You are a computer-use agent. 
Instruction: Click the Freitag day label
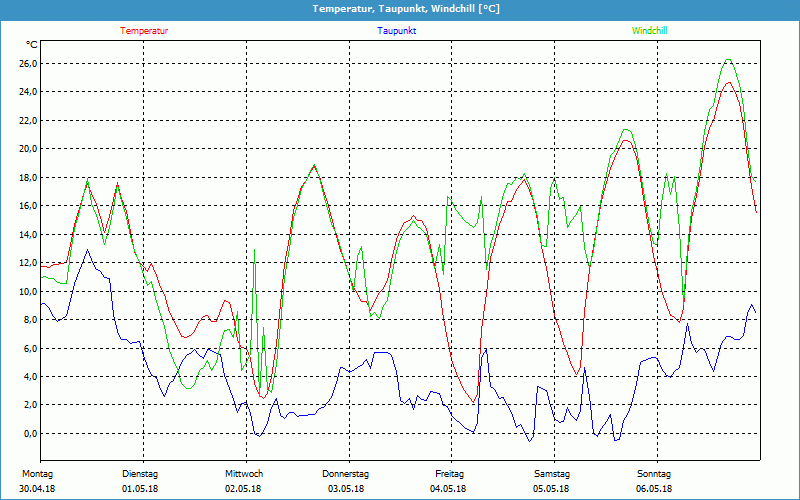[449, 474]
